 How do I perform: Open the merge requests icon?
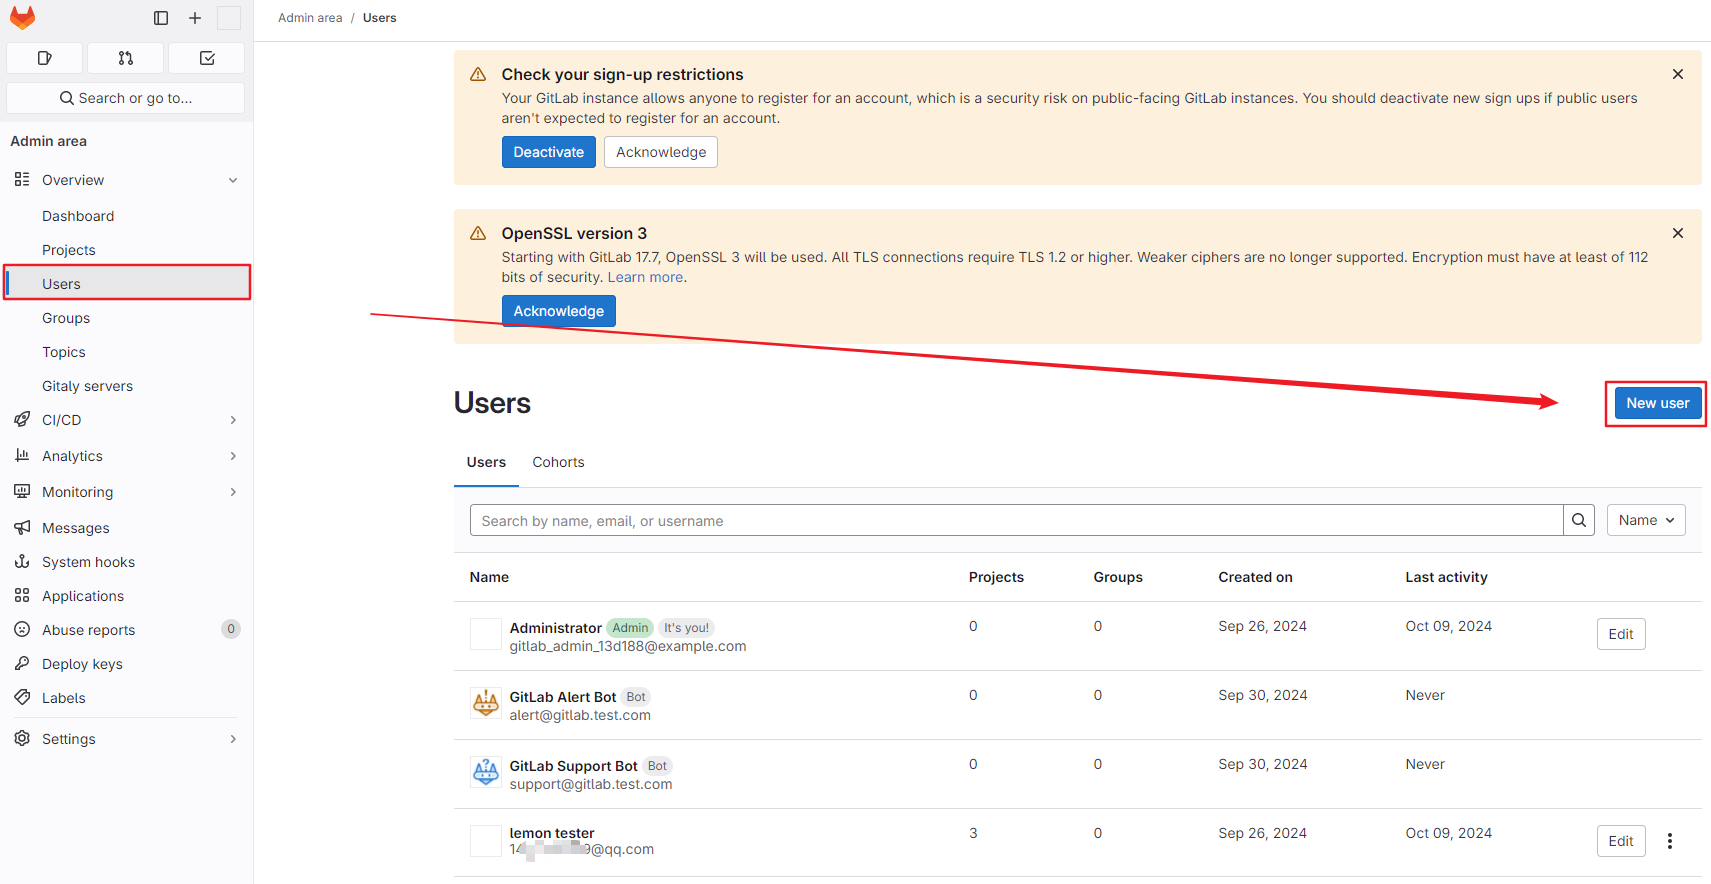click(x=125, y=58)
